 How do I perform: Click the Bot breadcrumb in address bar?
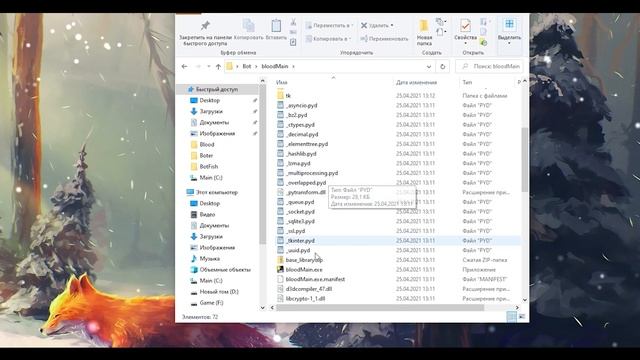(247, 66)
